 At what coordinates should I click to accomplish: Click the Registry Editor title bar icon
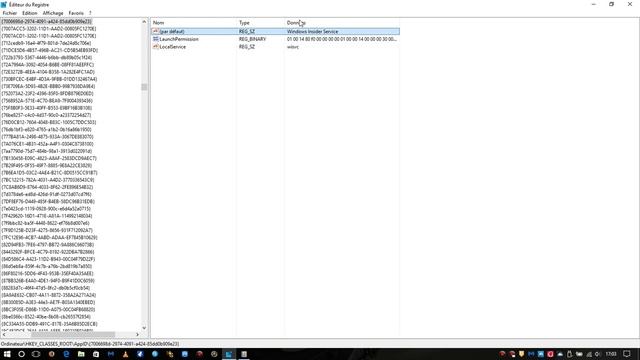coord(4,4)
